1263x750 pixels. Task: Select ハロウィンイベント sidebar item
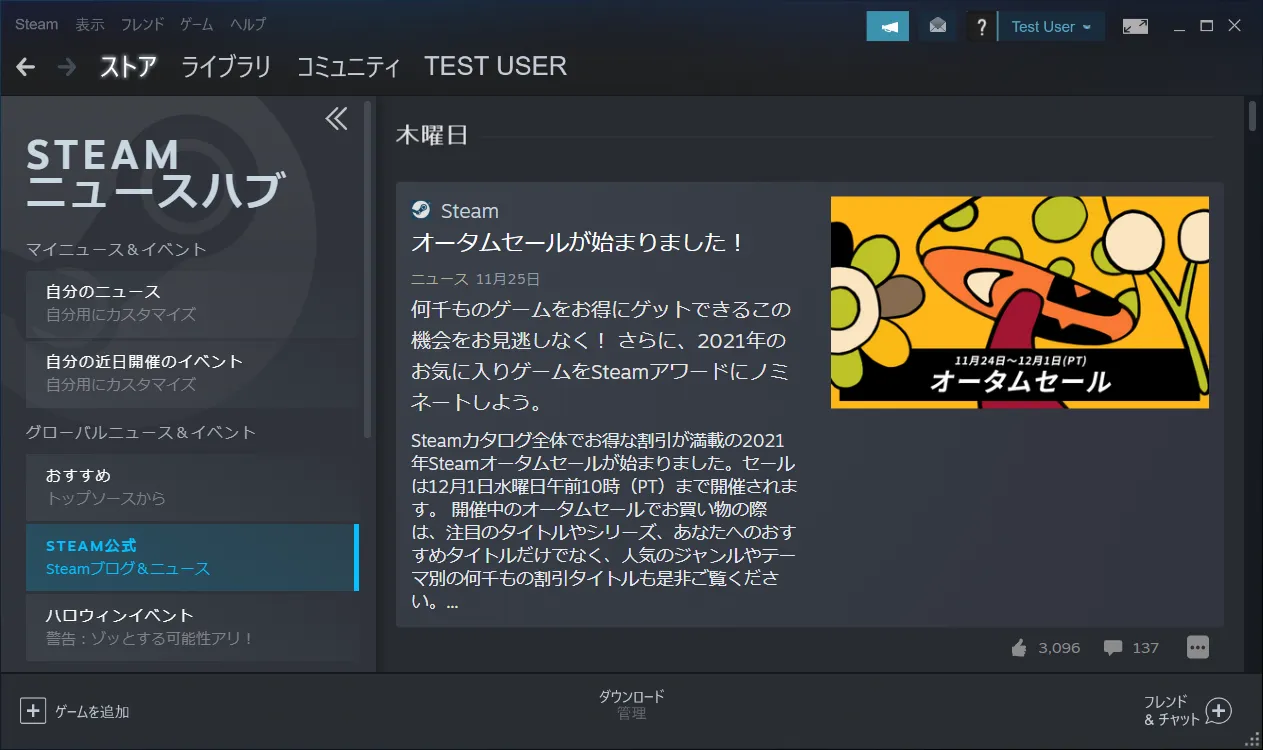pos(192,626)
